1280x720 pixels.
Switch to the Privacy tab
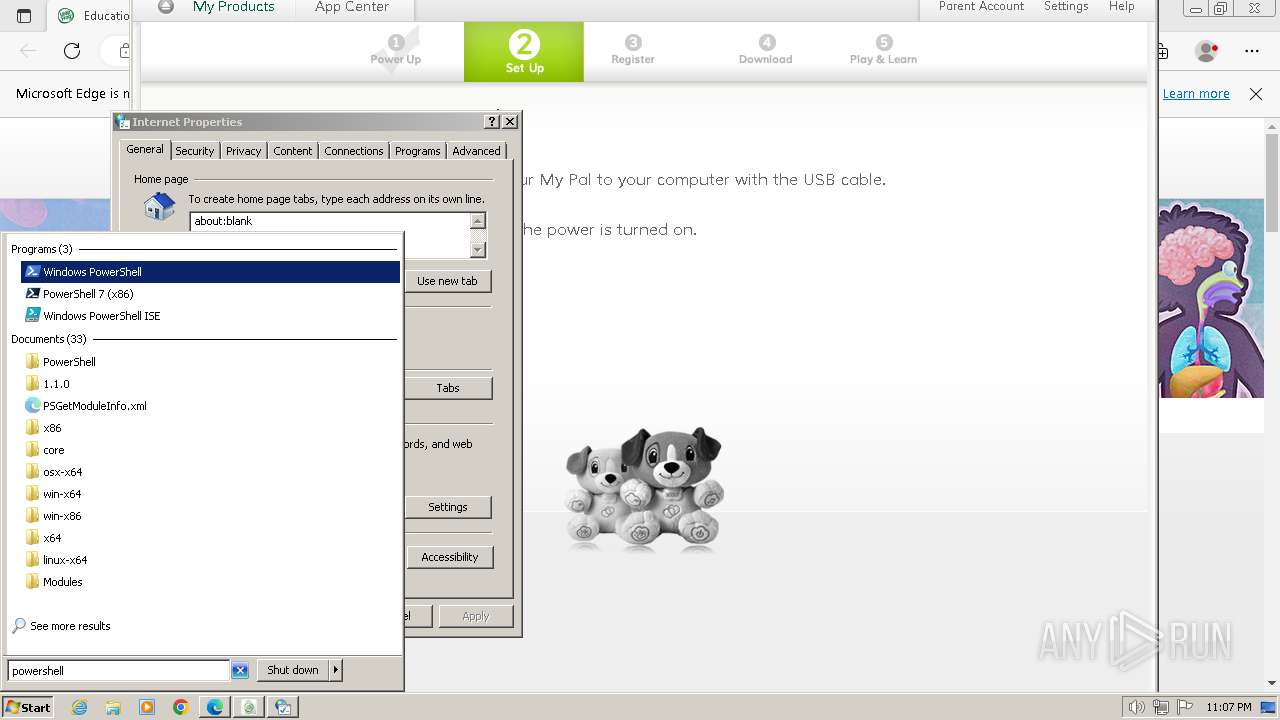243,151
